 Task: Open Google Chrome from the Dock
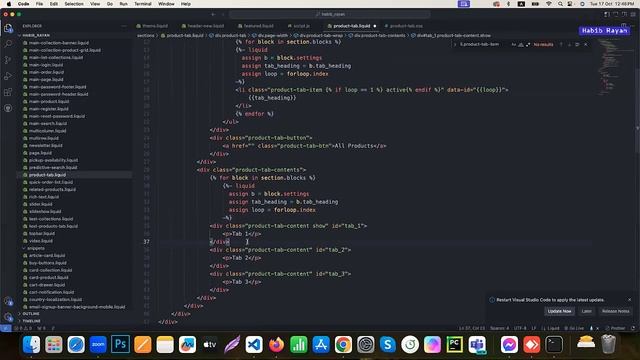pyautogui.click(x=343, y=344)
